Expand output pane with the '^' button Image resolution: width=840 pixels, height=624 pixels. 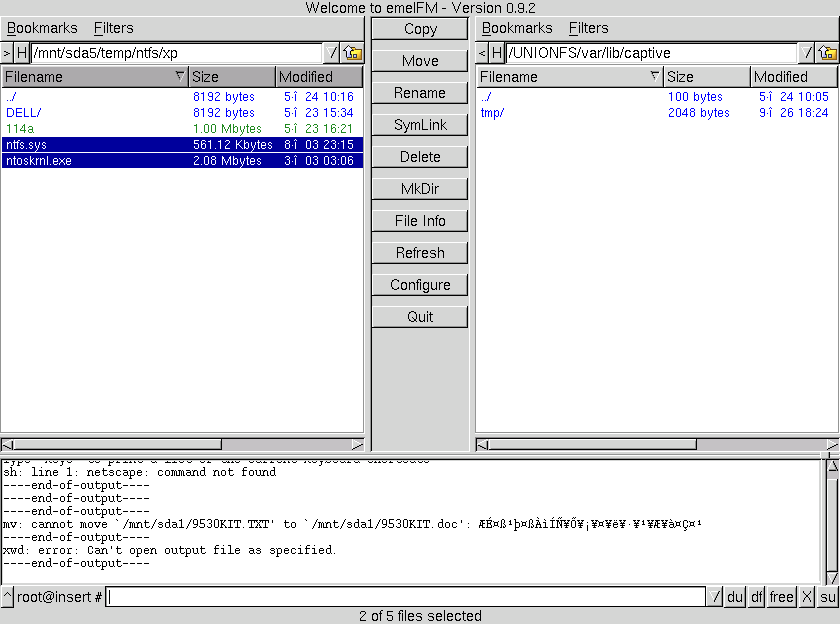(7, 597)
